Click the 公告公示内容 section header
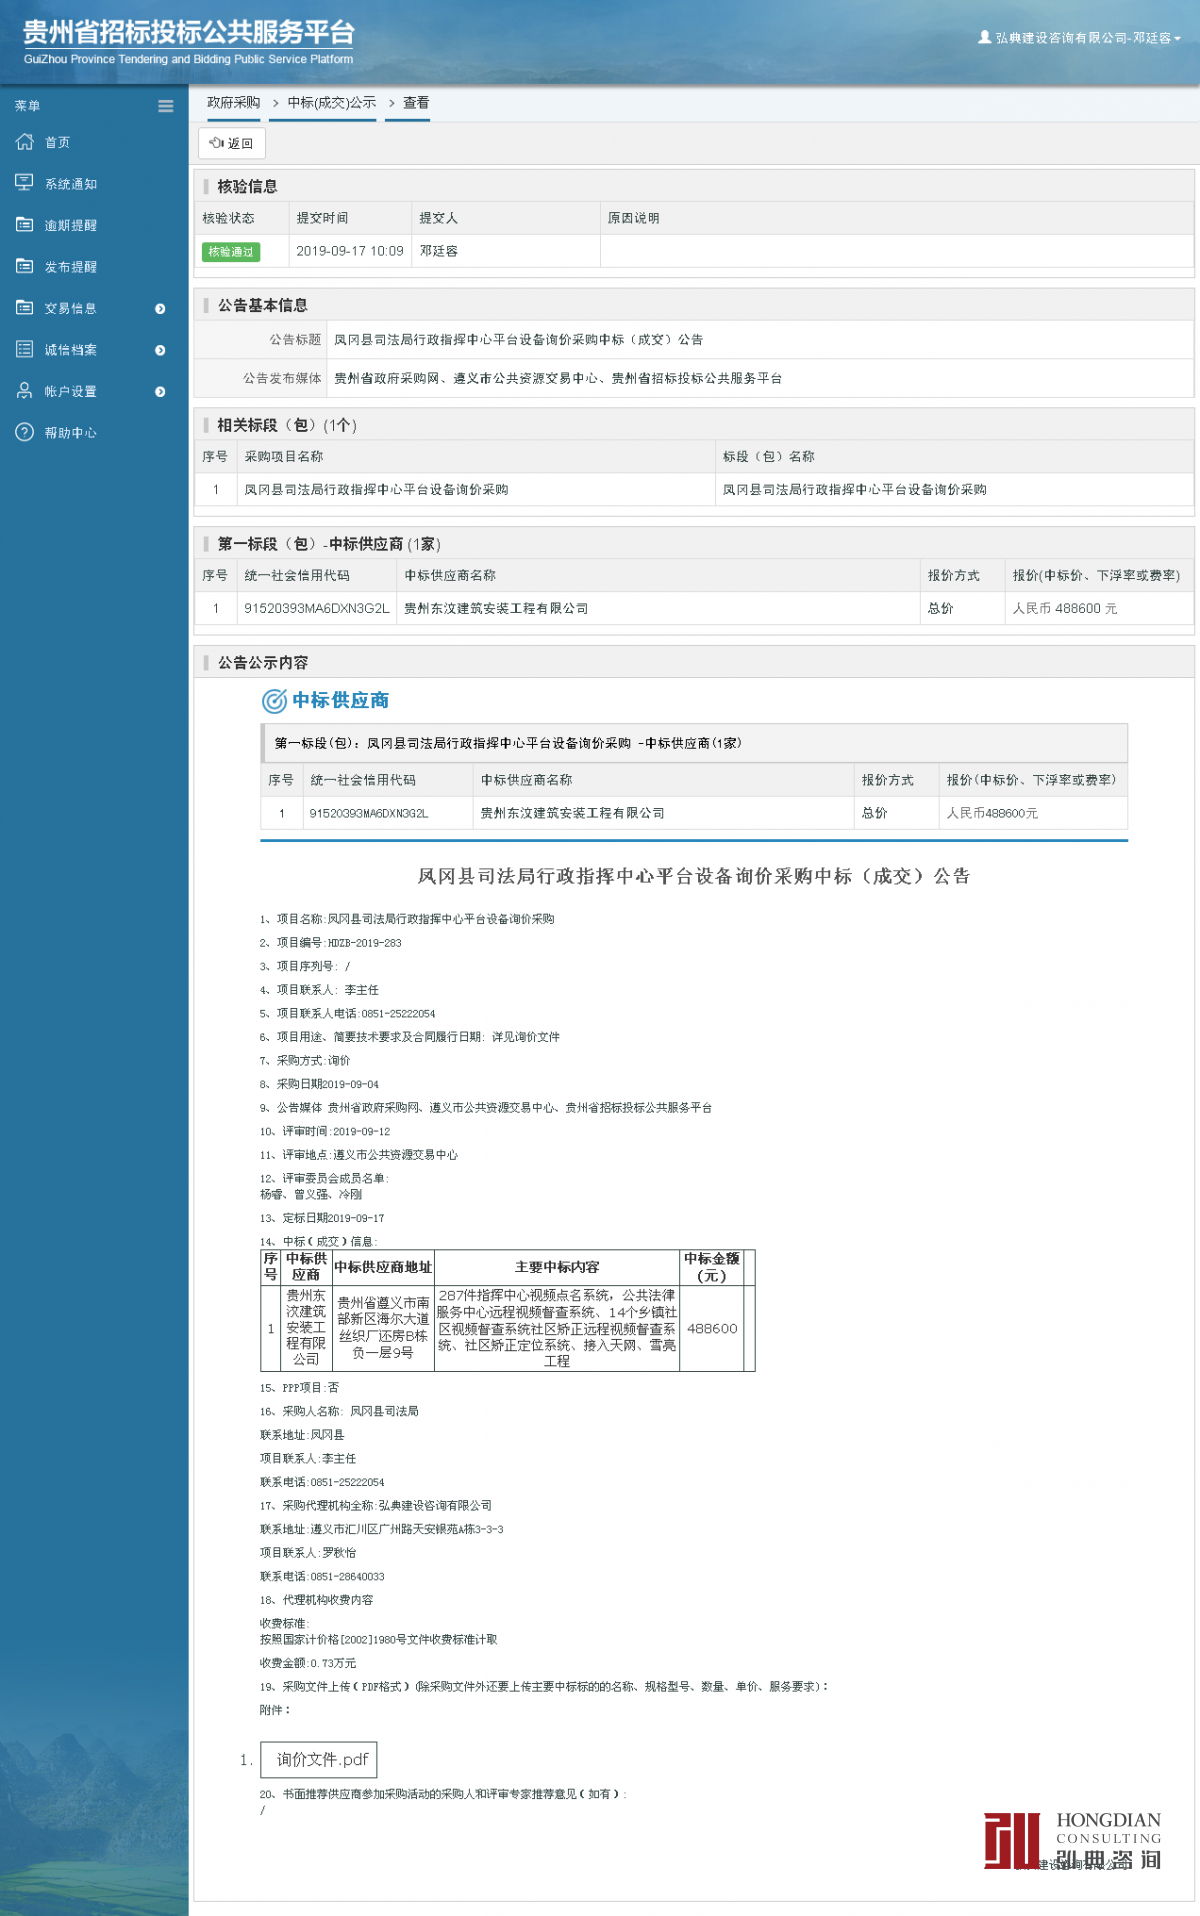The height and width of the screenshot is (1916, 1200). coord(262,663)
